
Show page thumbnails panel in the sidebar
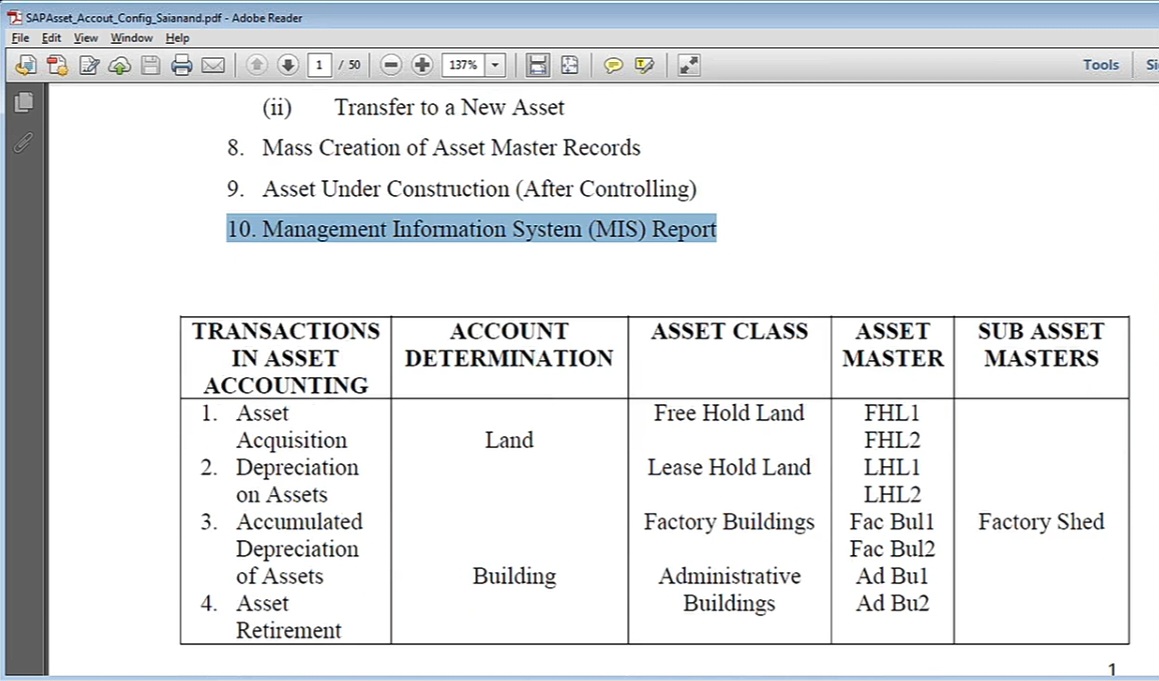(24, 102)
